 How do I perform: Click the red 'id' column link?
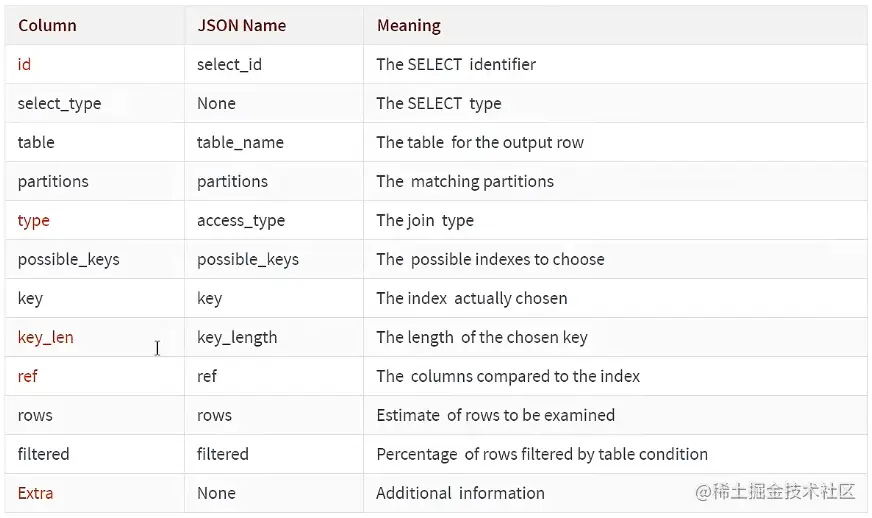coord(24,65)
